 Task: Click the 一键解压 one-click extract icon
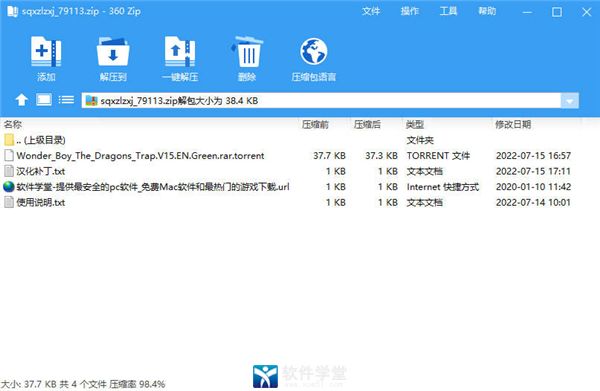[x=180, y=51]
